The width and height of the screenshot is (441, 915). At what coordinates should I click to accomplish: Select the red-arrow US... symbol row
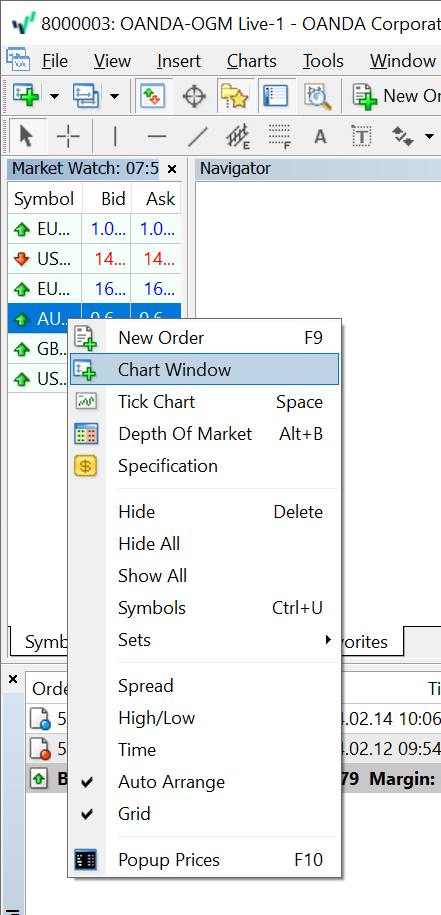[x=94, y=259]
